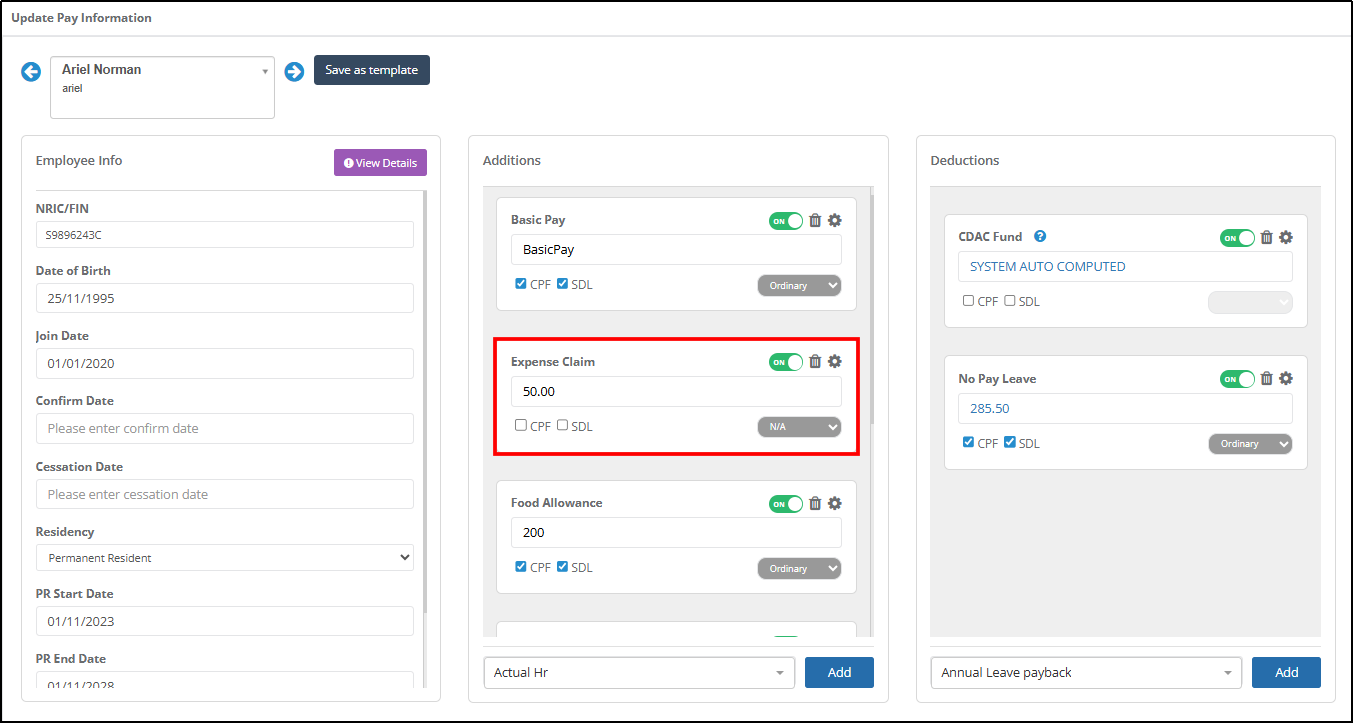Open Expense Claim N/A wage type dropdown
The height and width of the screenshot is (724, 1354).
click(x=799, y=427)
